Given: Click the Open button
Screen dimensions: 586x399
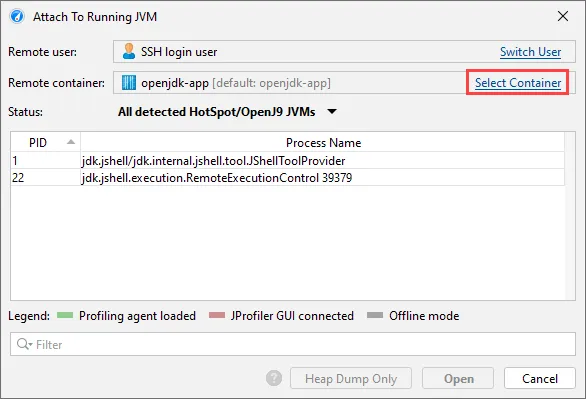Looking at the screenshot, I should click(458, 378).
